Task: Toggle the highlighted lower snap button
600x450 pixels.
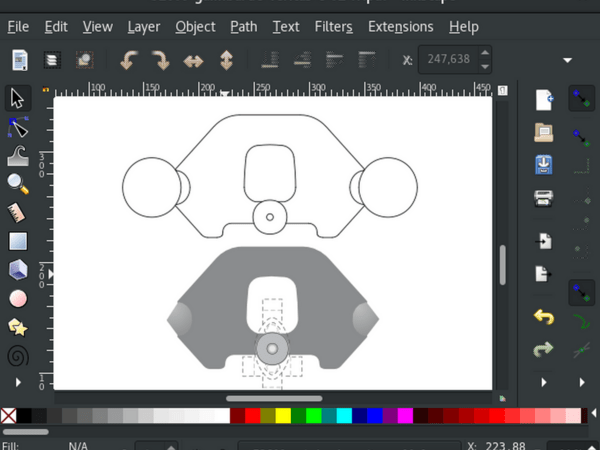Action: pyautogui.click(x=580, y=292)
